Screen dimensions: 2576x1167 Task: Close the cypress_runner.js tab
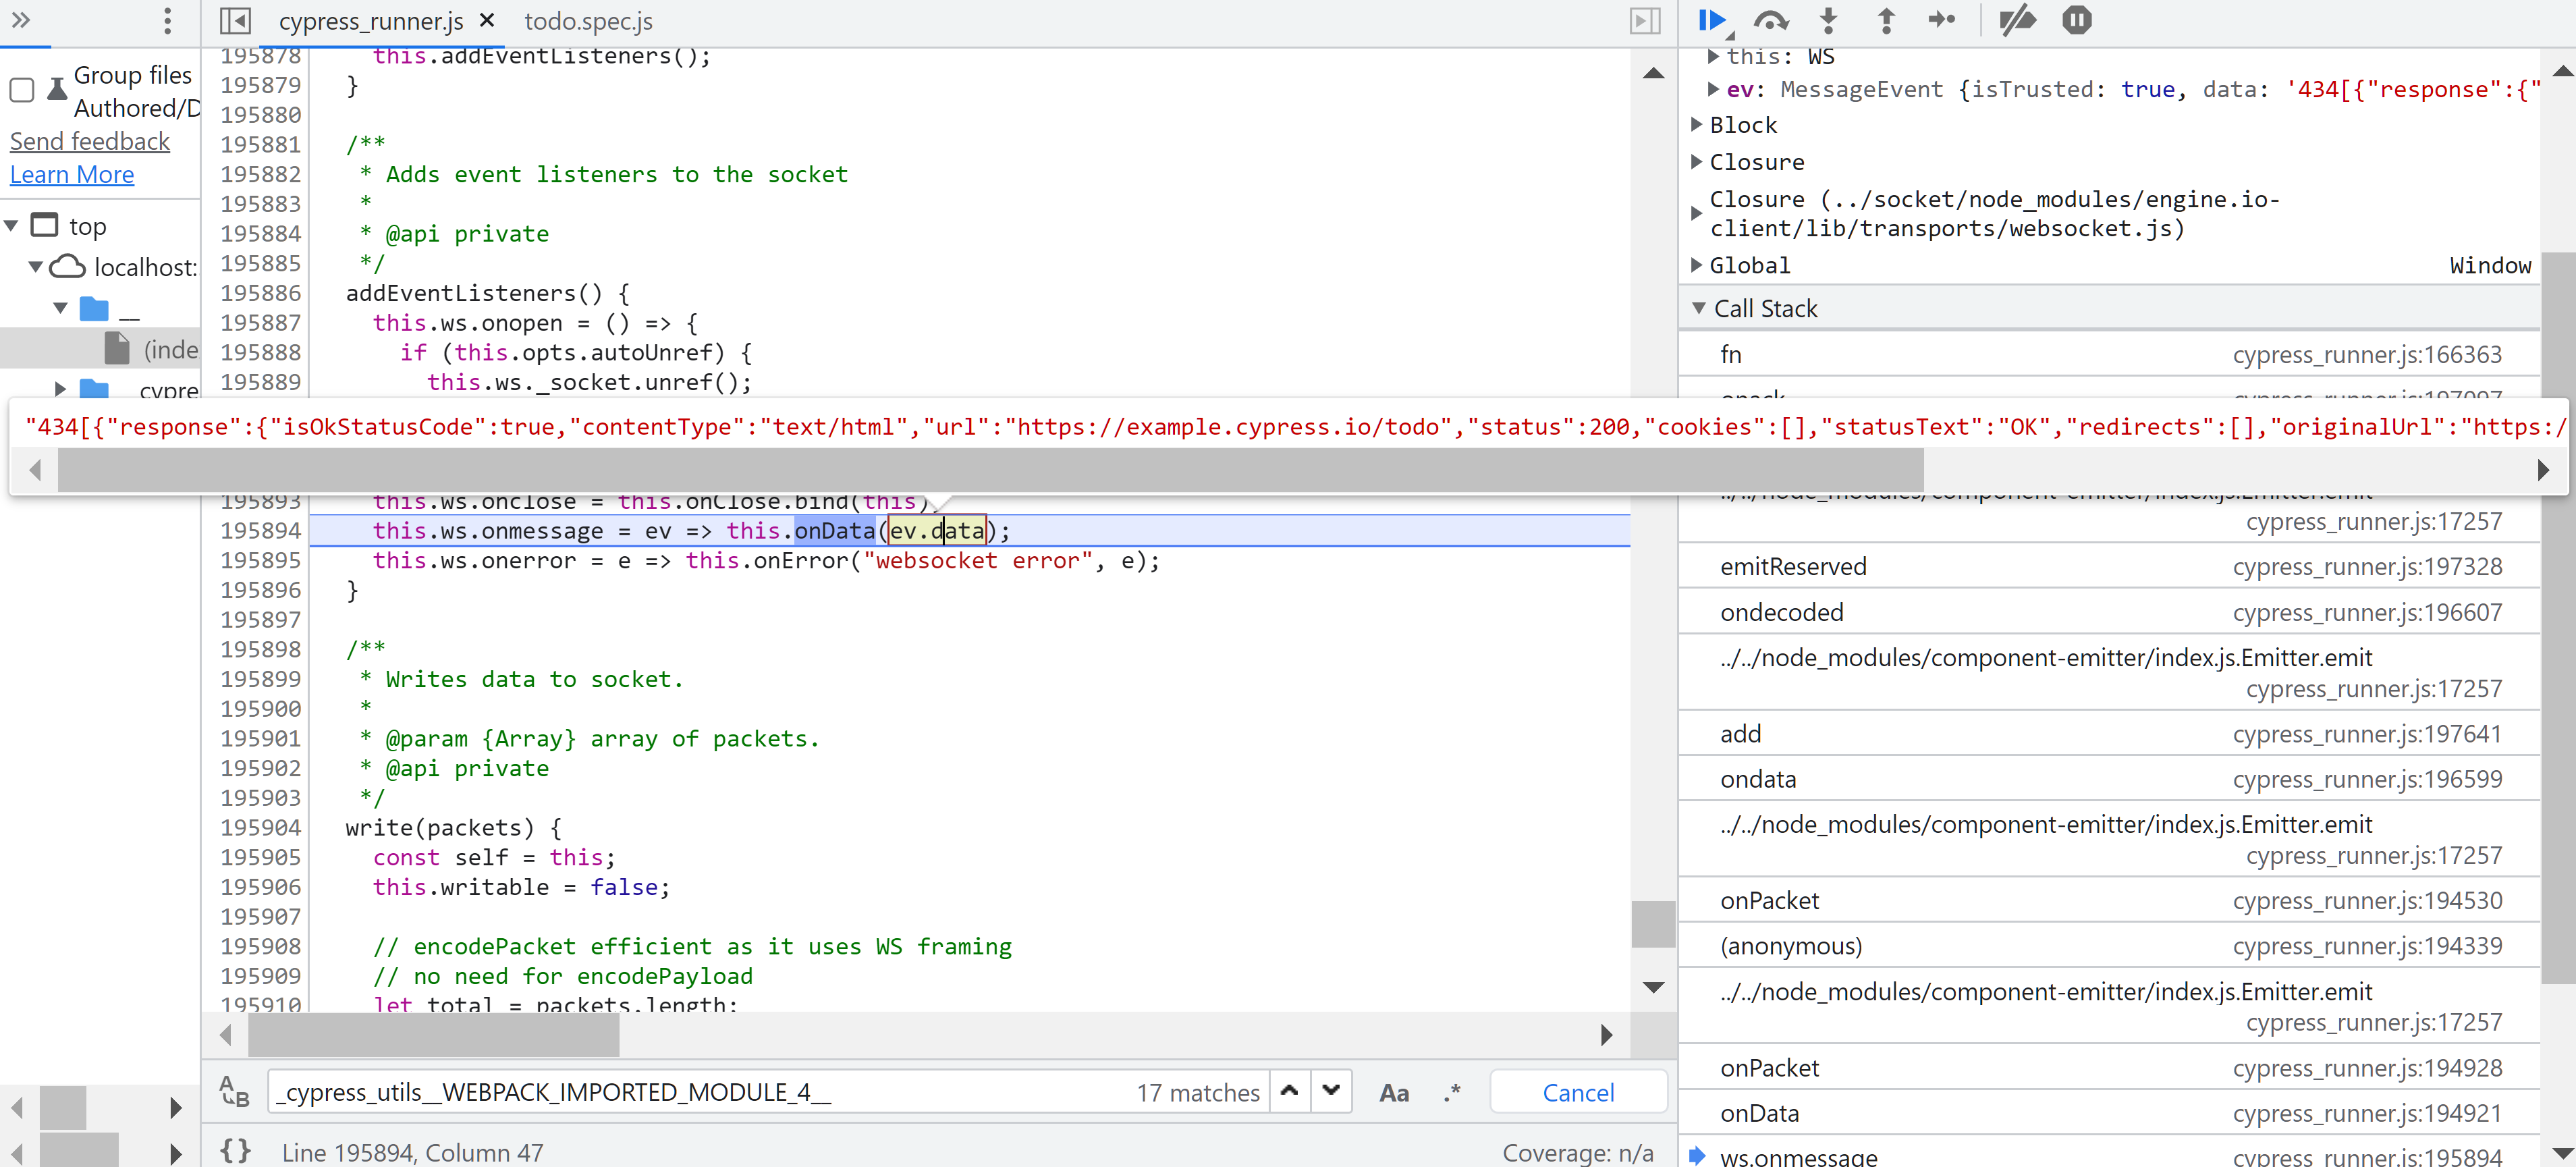(x=487, y=20)
